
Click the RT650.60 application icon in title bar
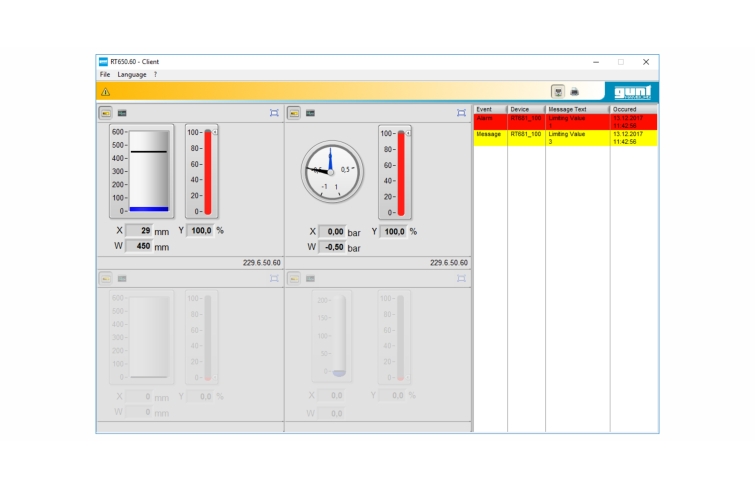(x=103, y=62)
